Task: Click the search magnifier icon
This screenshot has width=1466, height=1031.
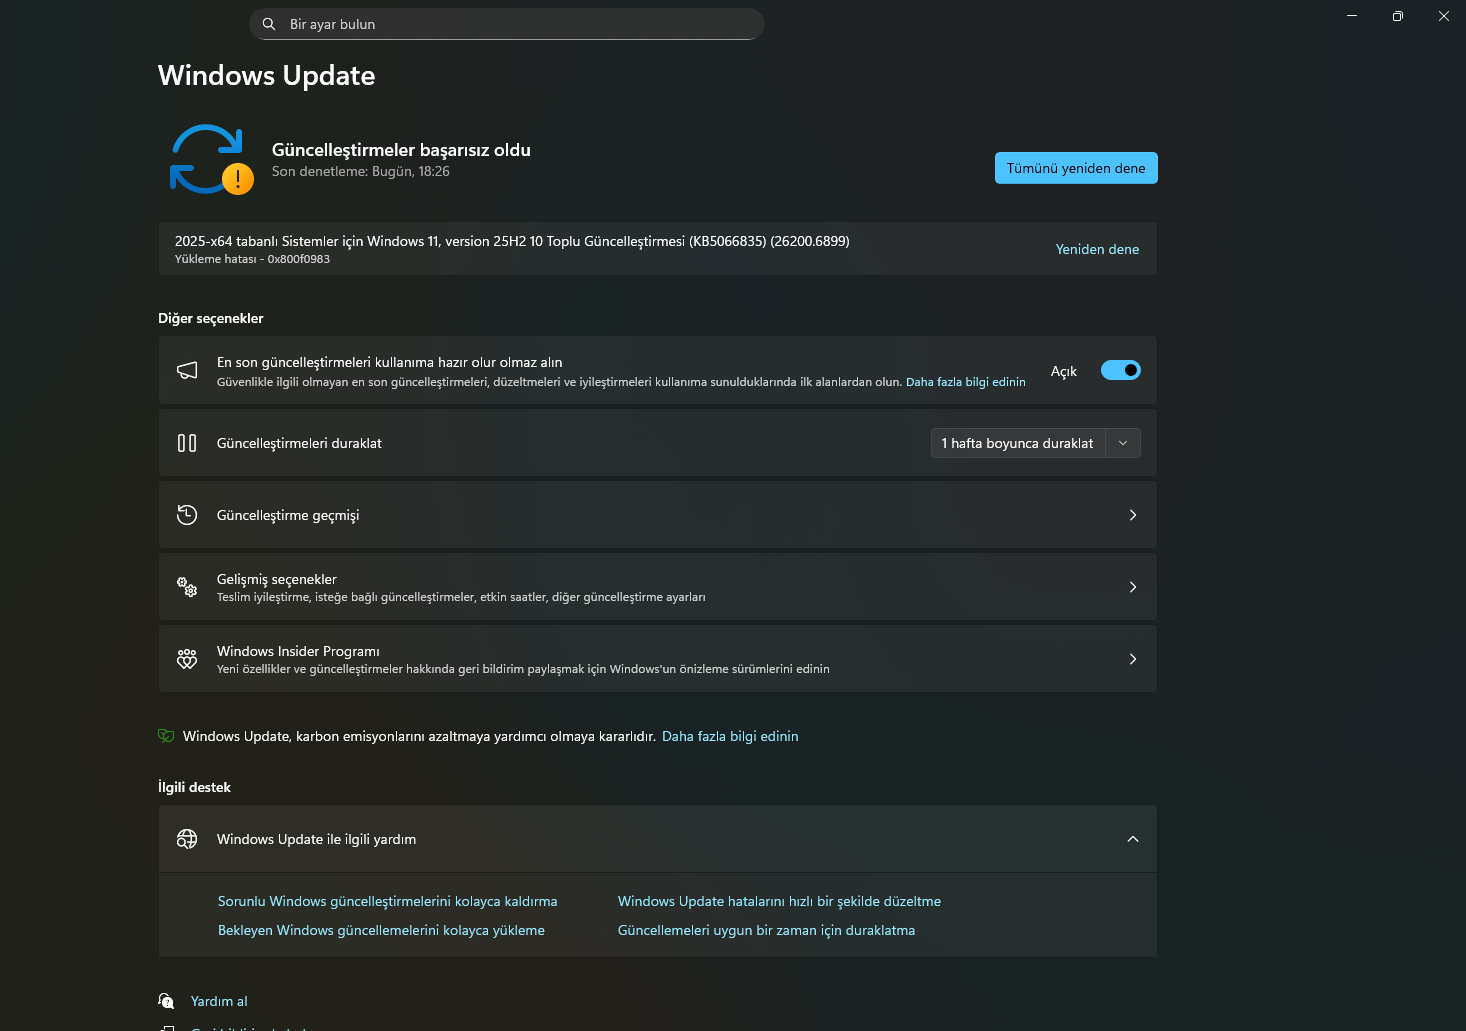Action: click(269, 24)
